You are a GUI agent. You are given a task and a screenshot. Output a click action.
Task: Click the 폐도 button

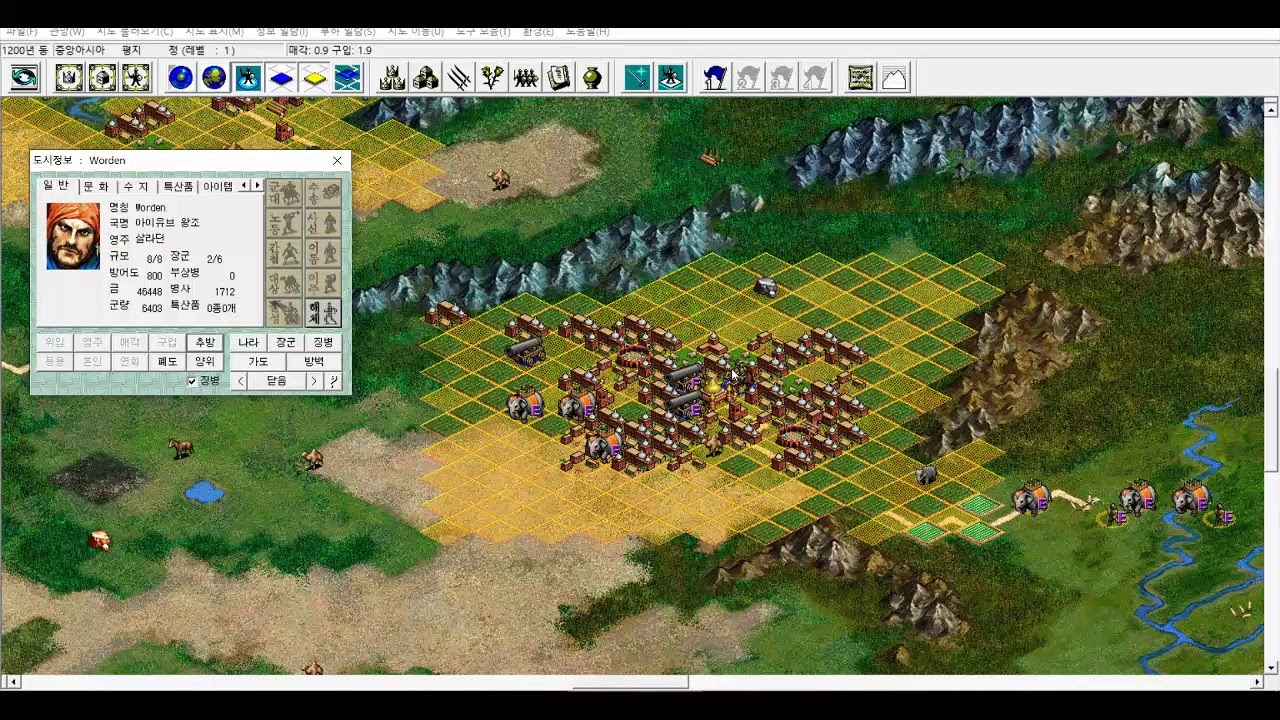pos(167,361)
